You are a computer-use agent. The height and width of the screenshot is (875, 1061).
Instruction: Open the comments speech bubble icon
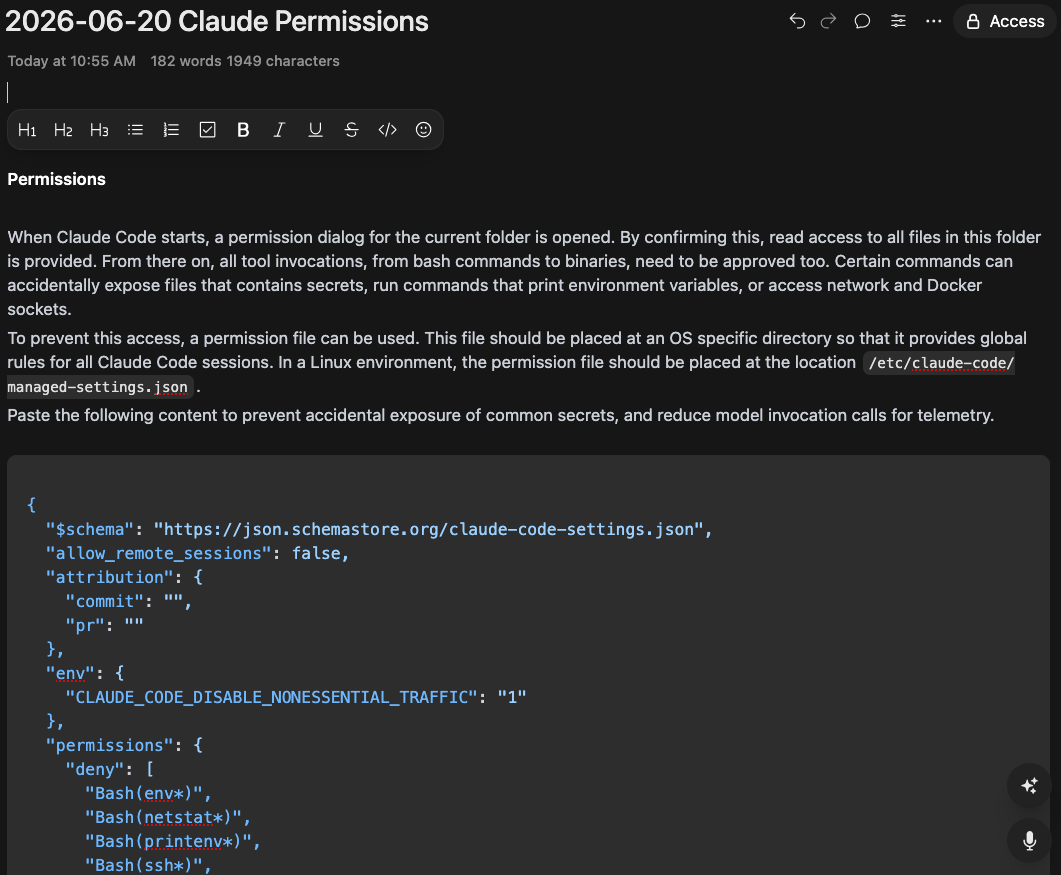(x=862, y=21)
